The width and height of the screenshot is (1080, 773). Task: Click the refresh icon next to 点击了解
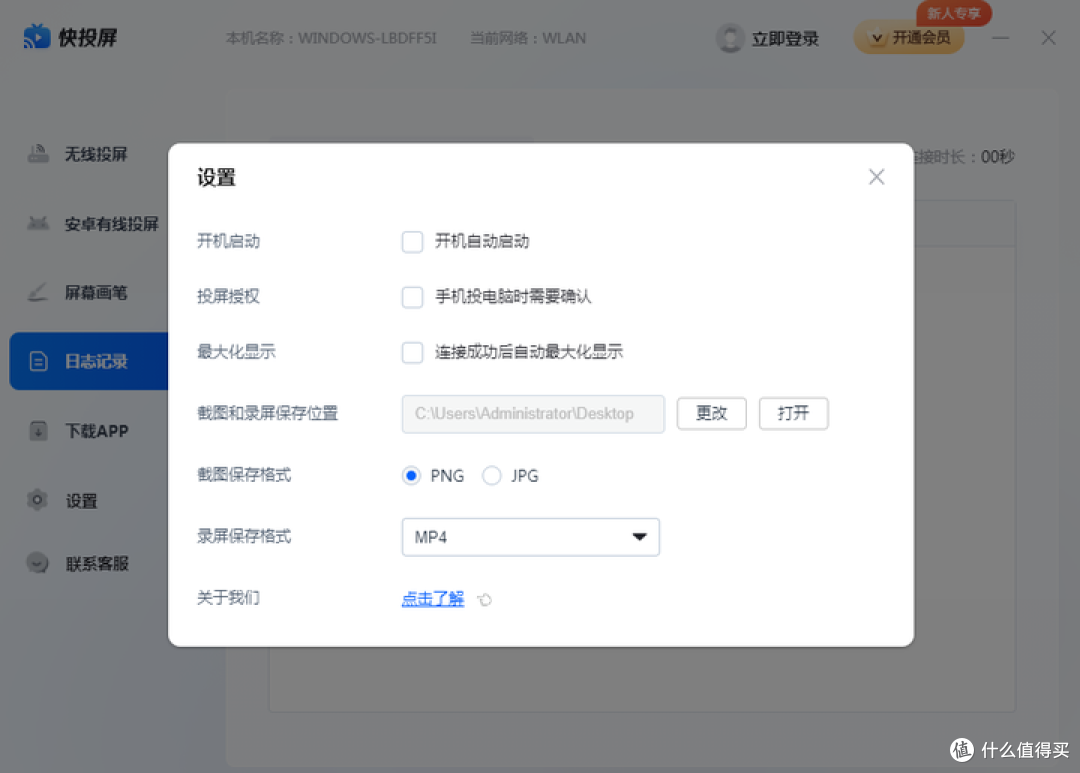tap(485, 599)
